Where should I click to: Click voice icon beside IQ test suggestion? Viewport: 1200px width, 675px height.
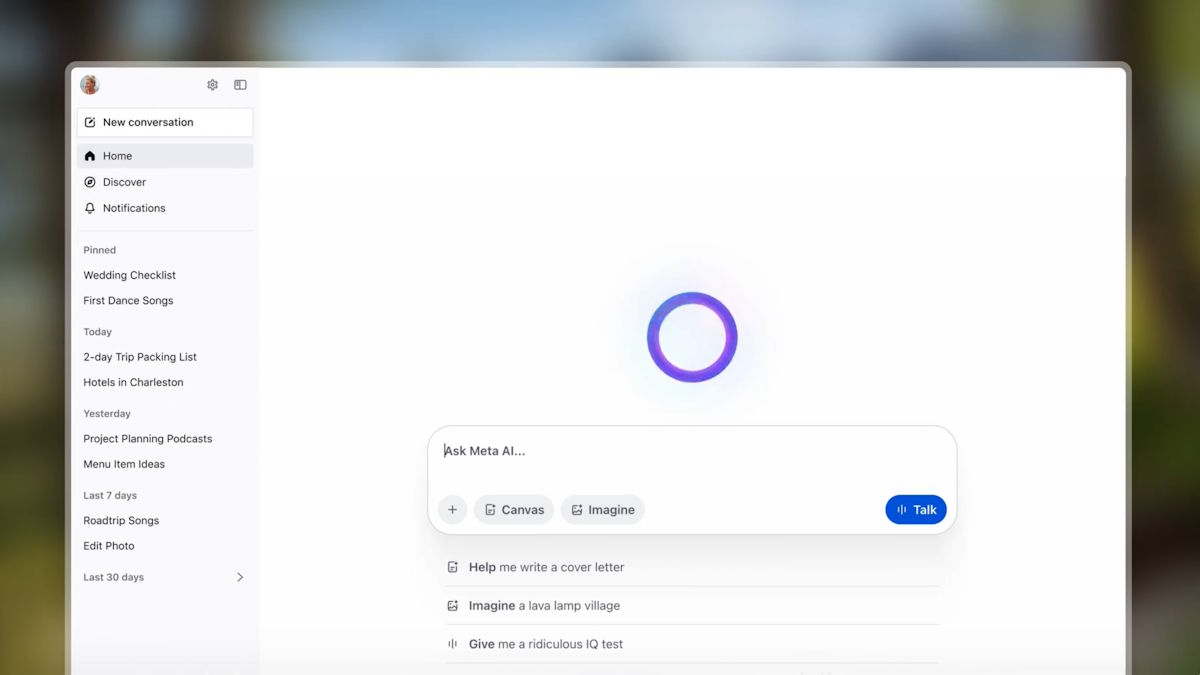click(x=452, y=644)
